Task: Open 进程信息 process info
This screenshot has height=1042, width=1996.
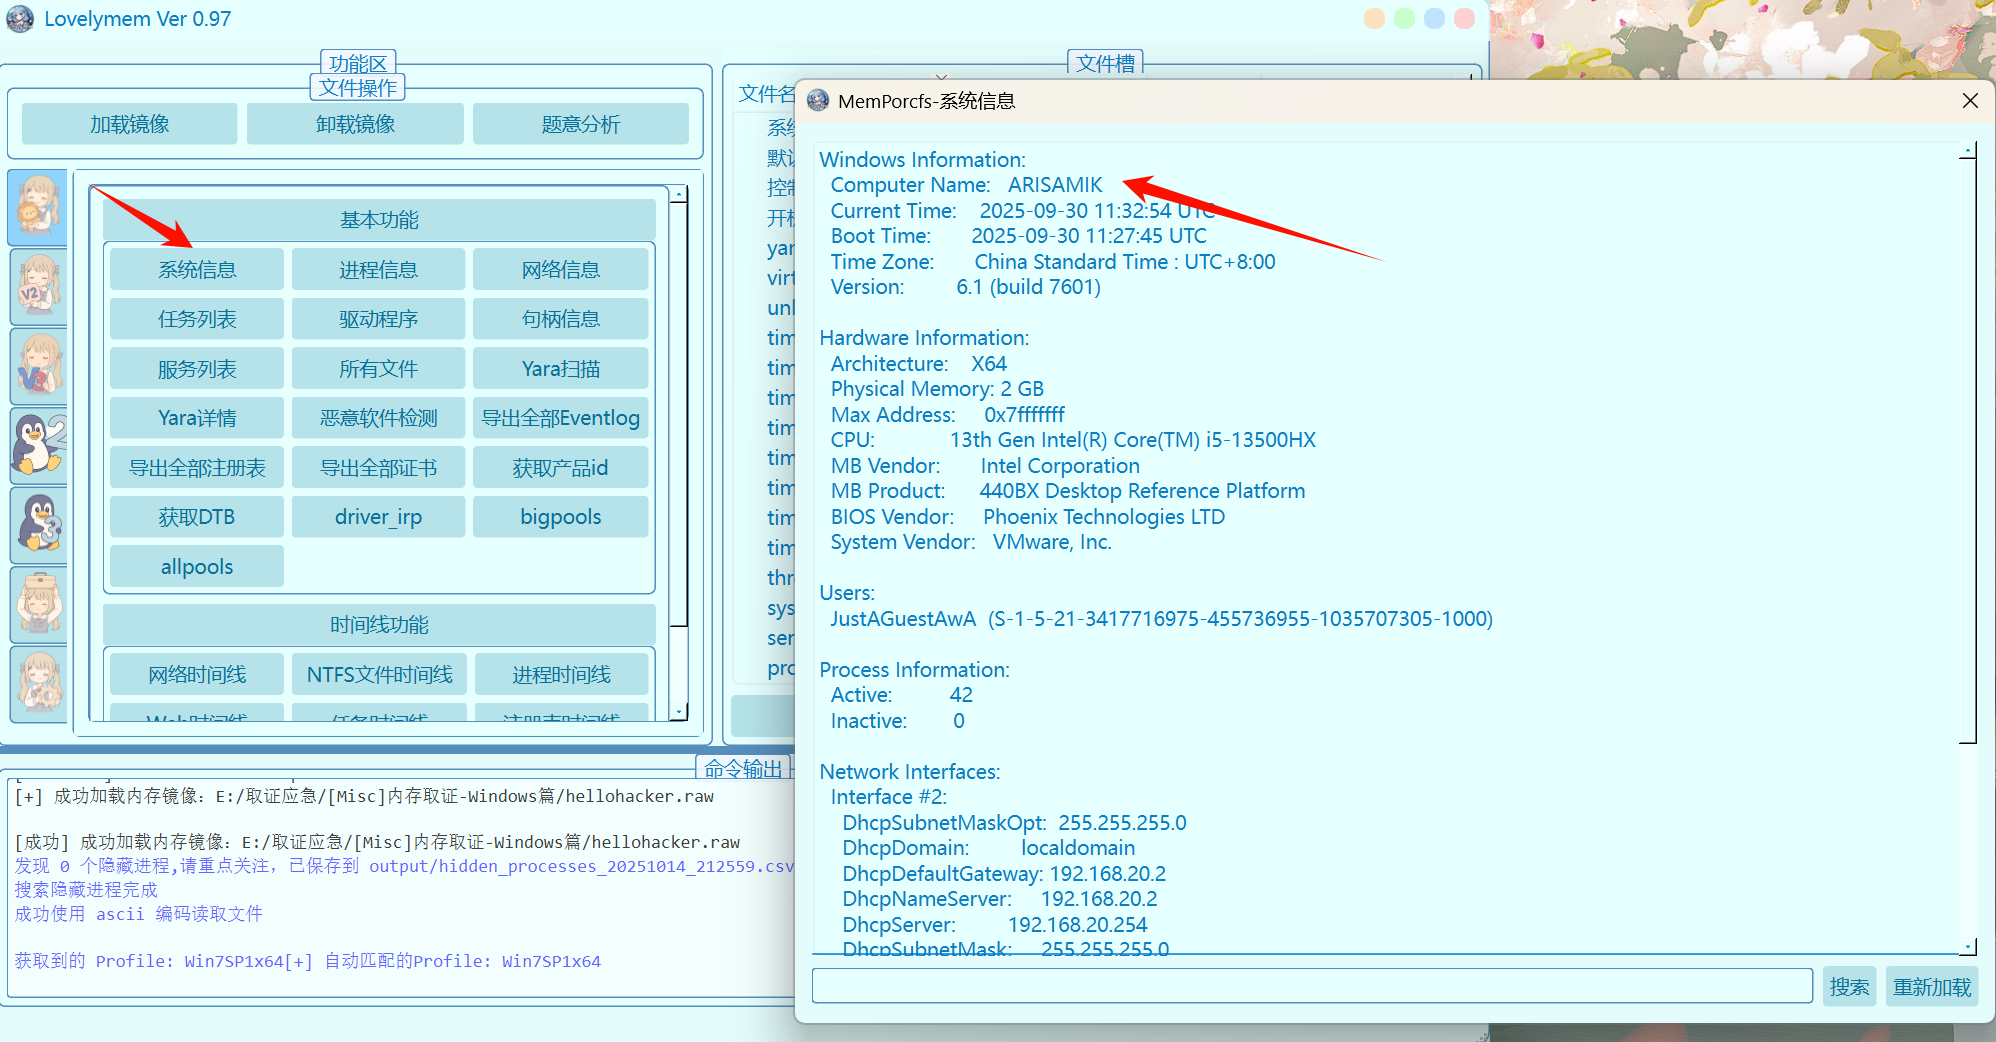Action: point(378,270)
